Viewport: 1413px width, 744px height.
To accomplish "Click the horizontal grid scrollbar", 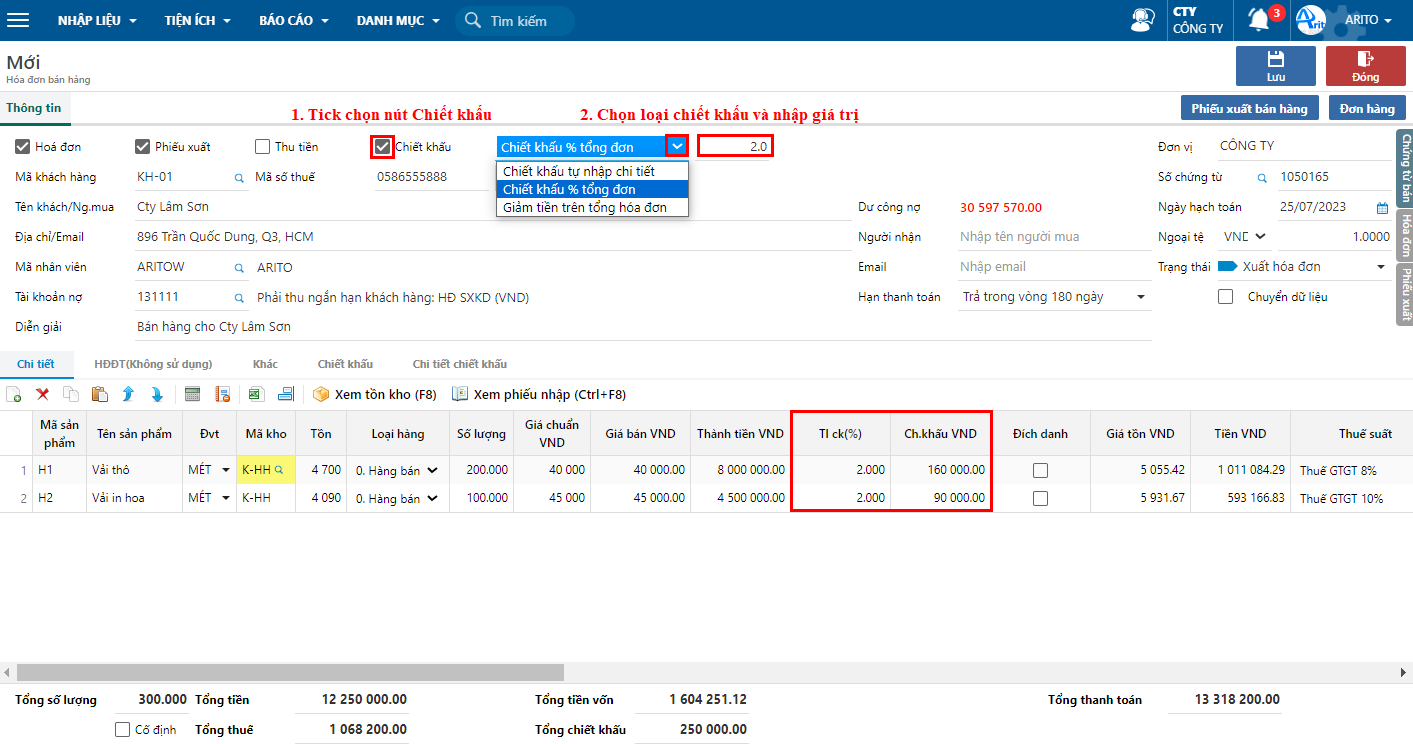I will (x=290, y=672).
